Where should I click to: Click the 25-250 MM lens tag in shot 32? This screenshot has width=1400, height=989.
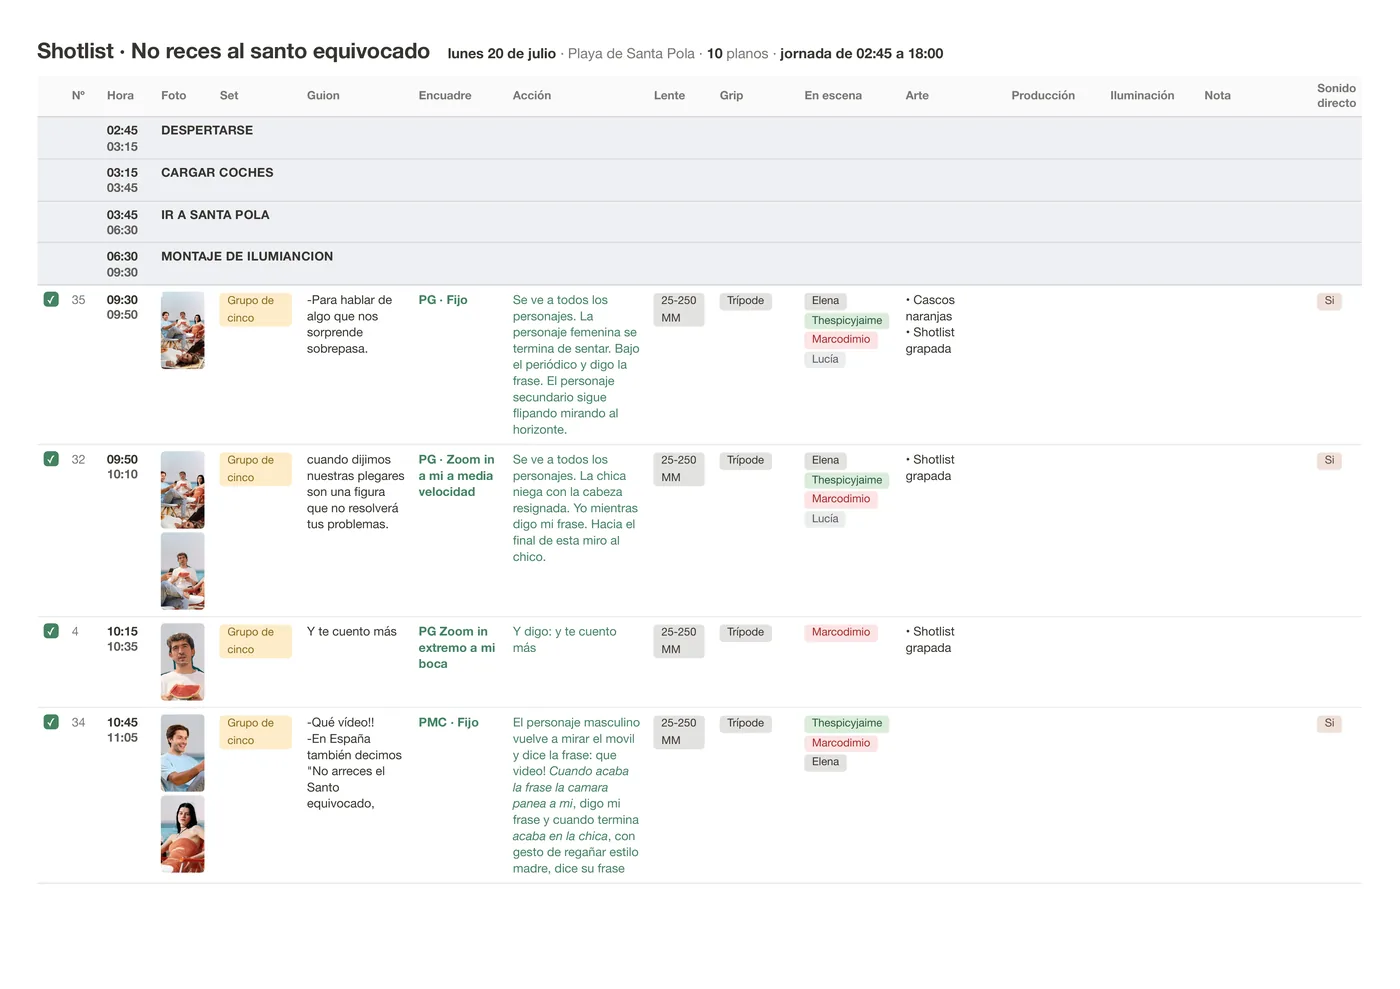(x=678, y=469)
